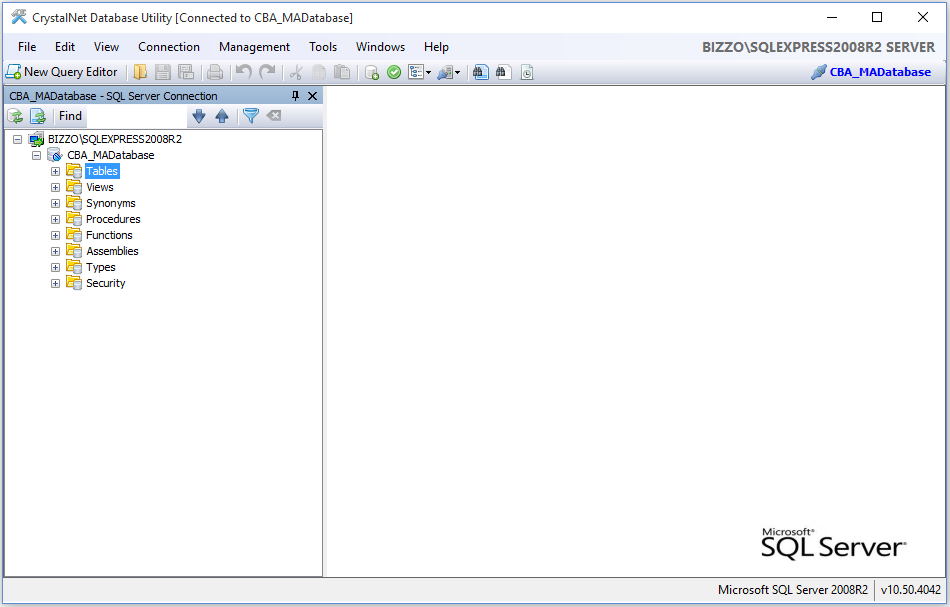Open the Help menu
The width and height of the screenshot is (950, 607).
436,47
